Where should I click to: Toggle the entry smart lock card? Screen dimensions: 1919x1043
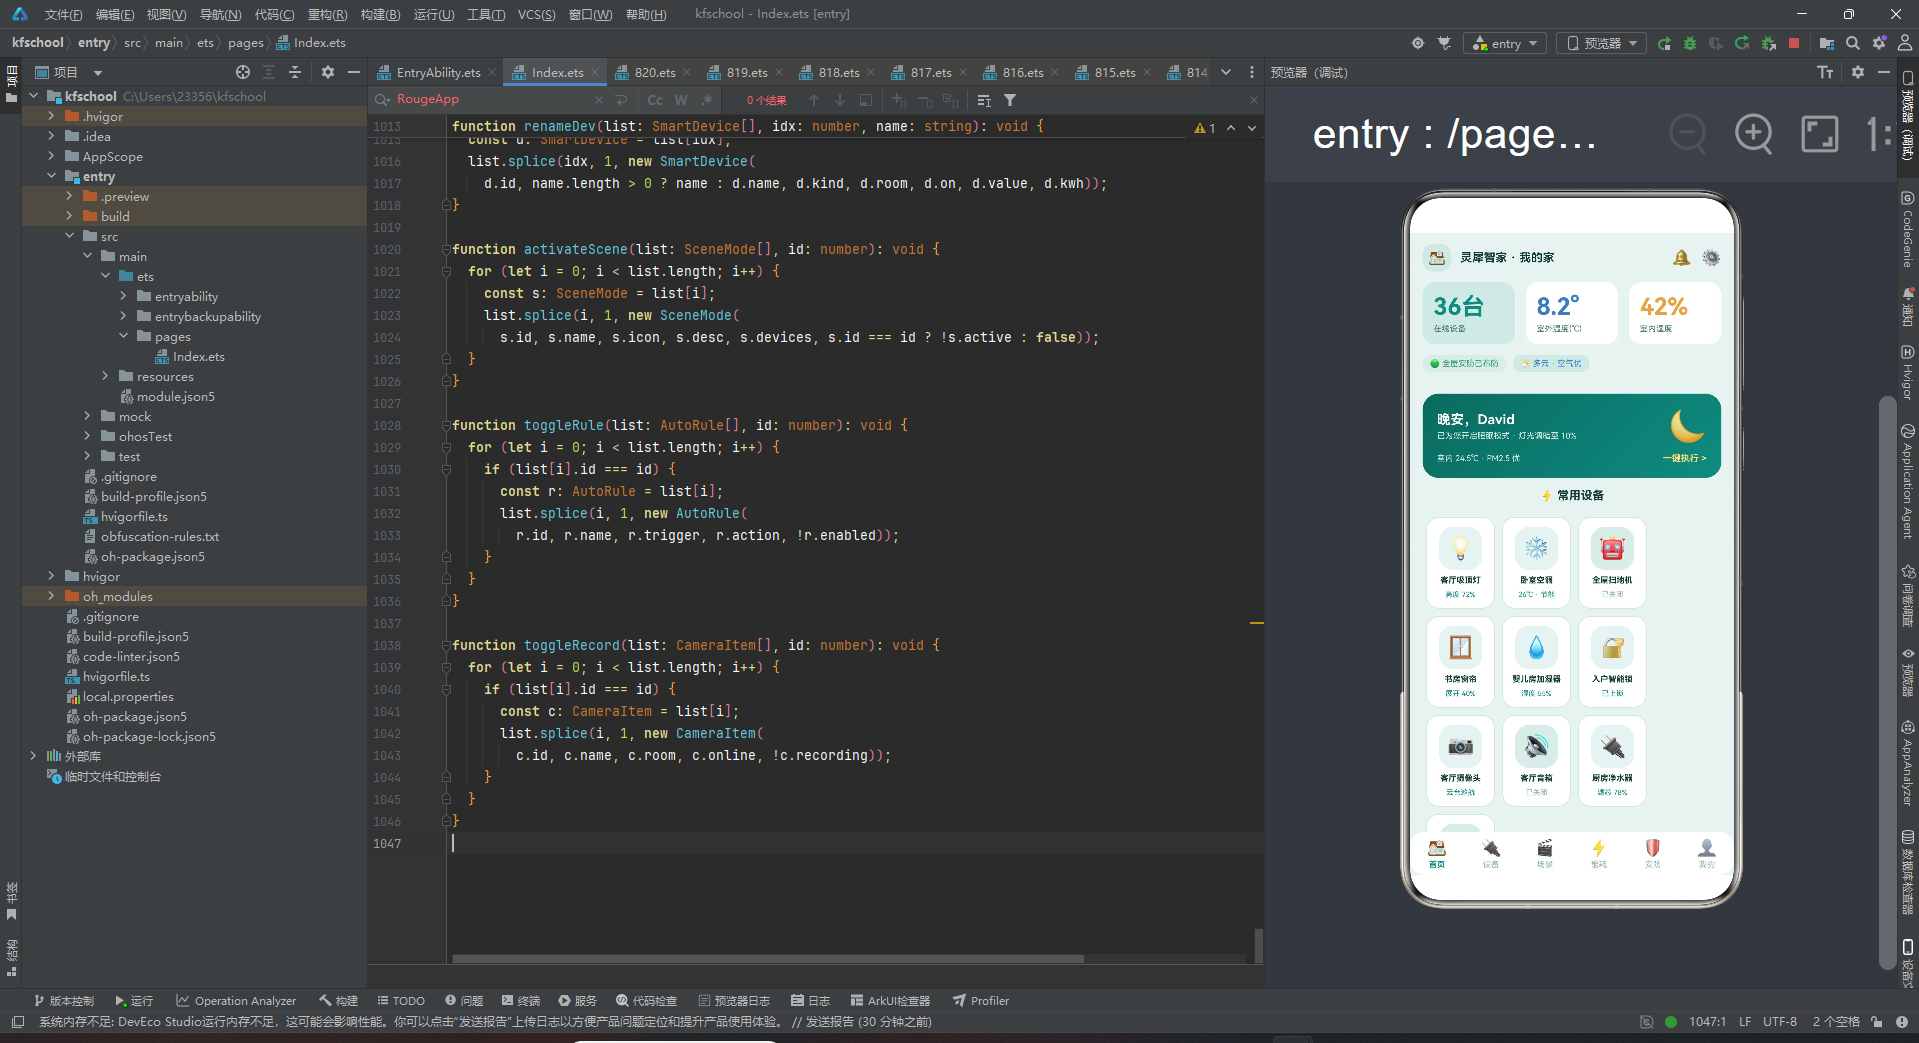[1612, 662]
